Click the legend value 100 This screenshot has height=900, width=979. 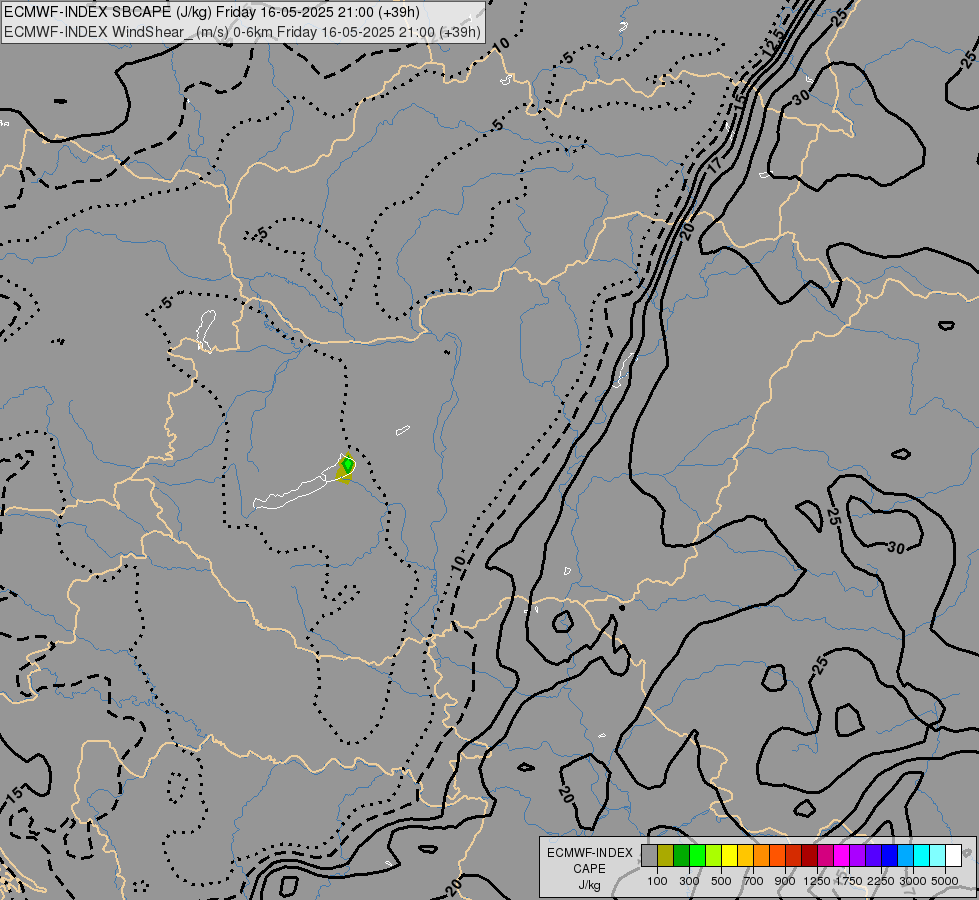(x=657, y=881)
